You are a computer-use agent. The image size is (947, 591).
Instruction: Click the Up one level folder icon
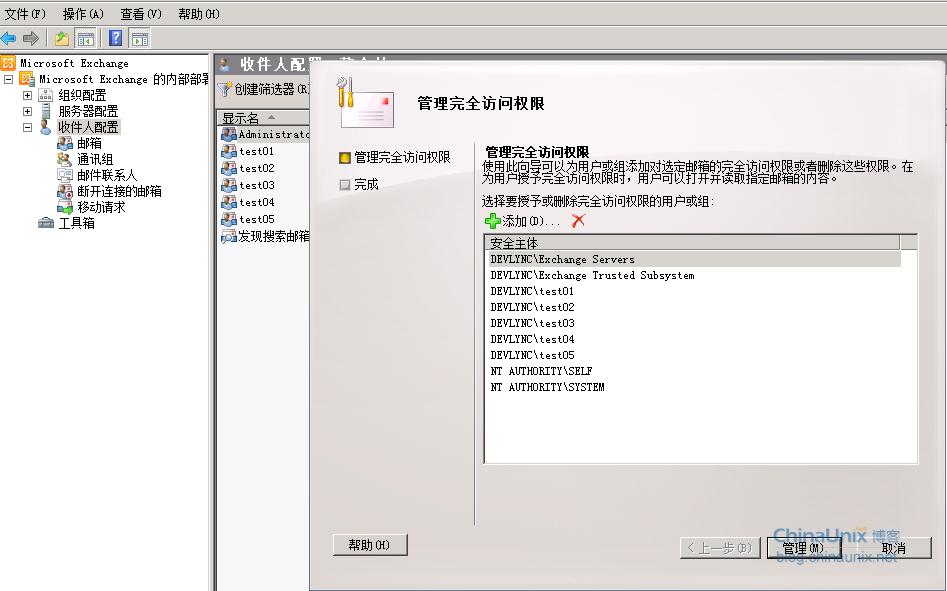62,39
